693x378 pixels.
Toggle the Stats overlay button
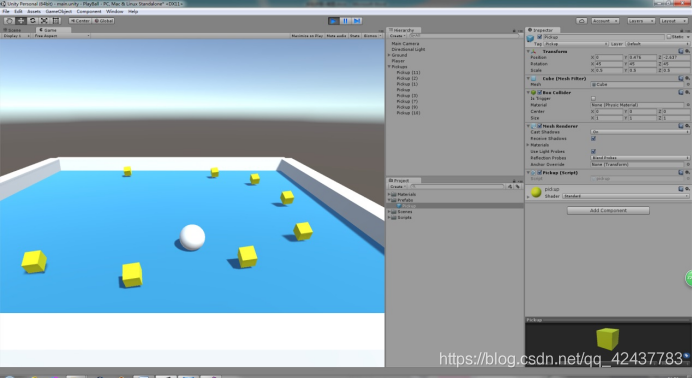tap(355, 36)
